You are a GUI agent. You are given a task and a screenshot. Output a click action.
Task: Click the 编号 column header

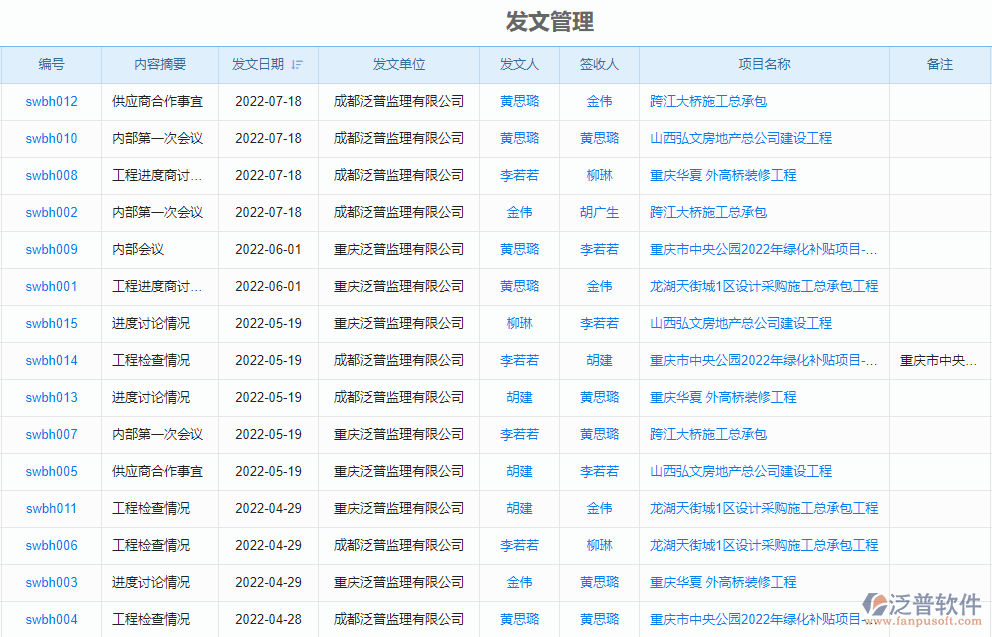pyautogui.click(x=50, y=64)
